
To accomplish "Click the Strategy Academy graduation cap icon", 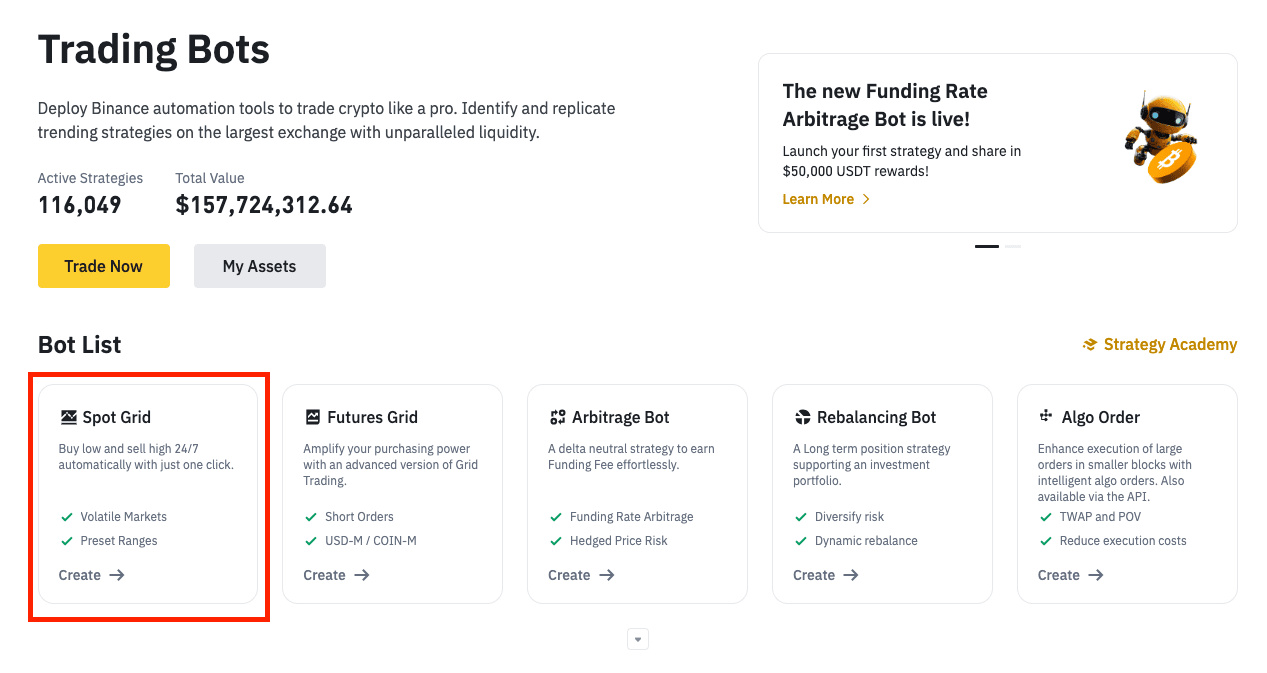I will (1090, 345).
